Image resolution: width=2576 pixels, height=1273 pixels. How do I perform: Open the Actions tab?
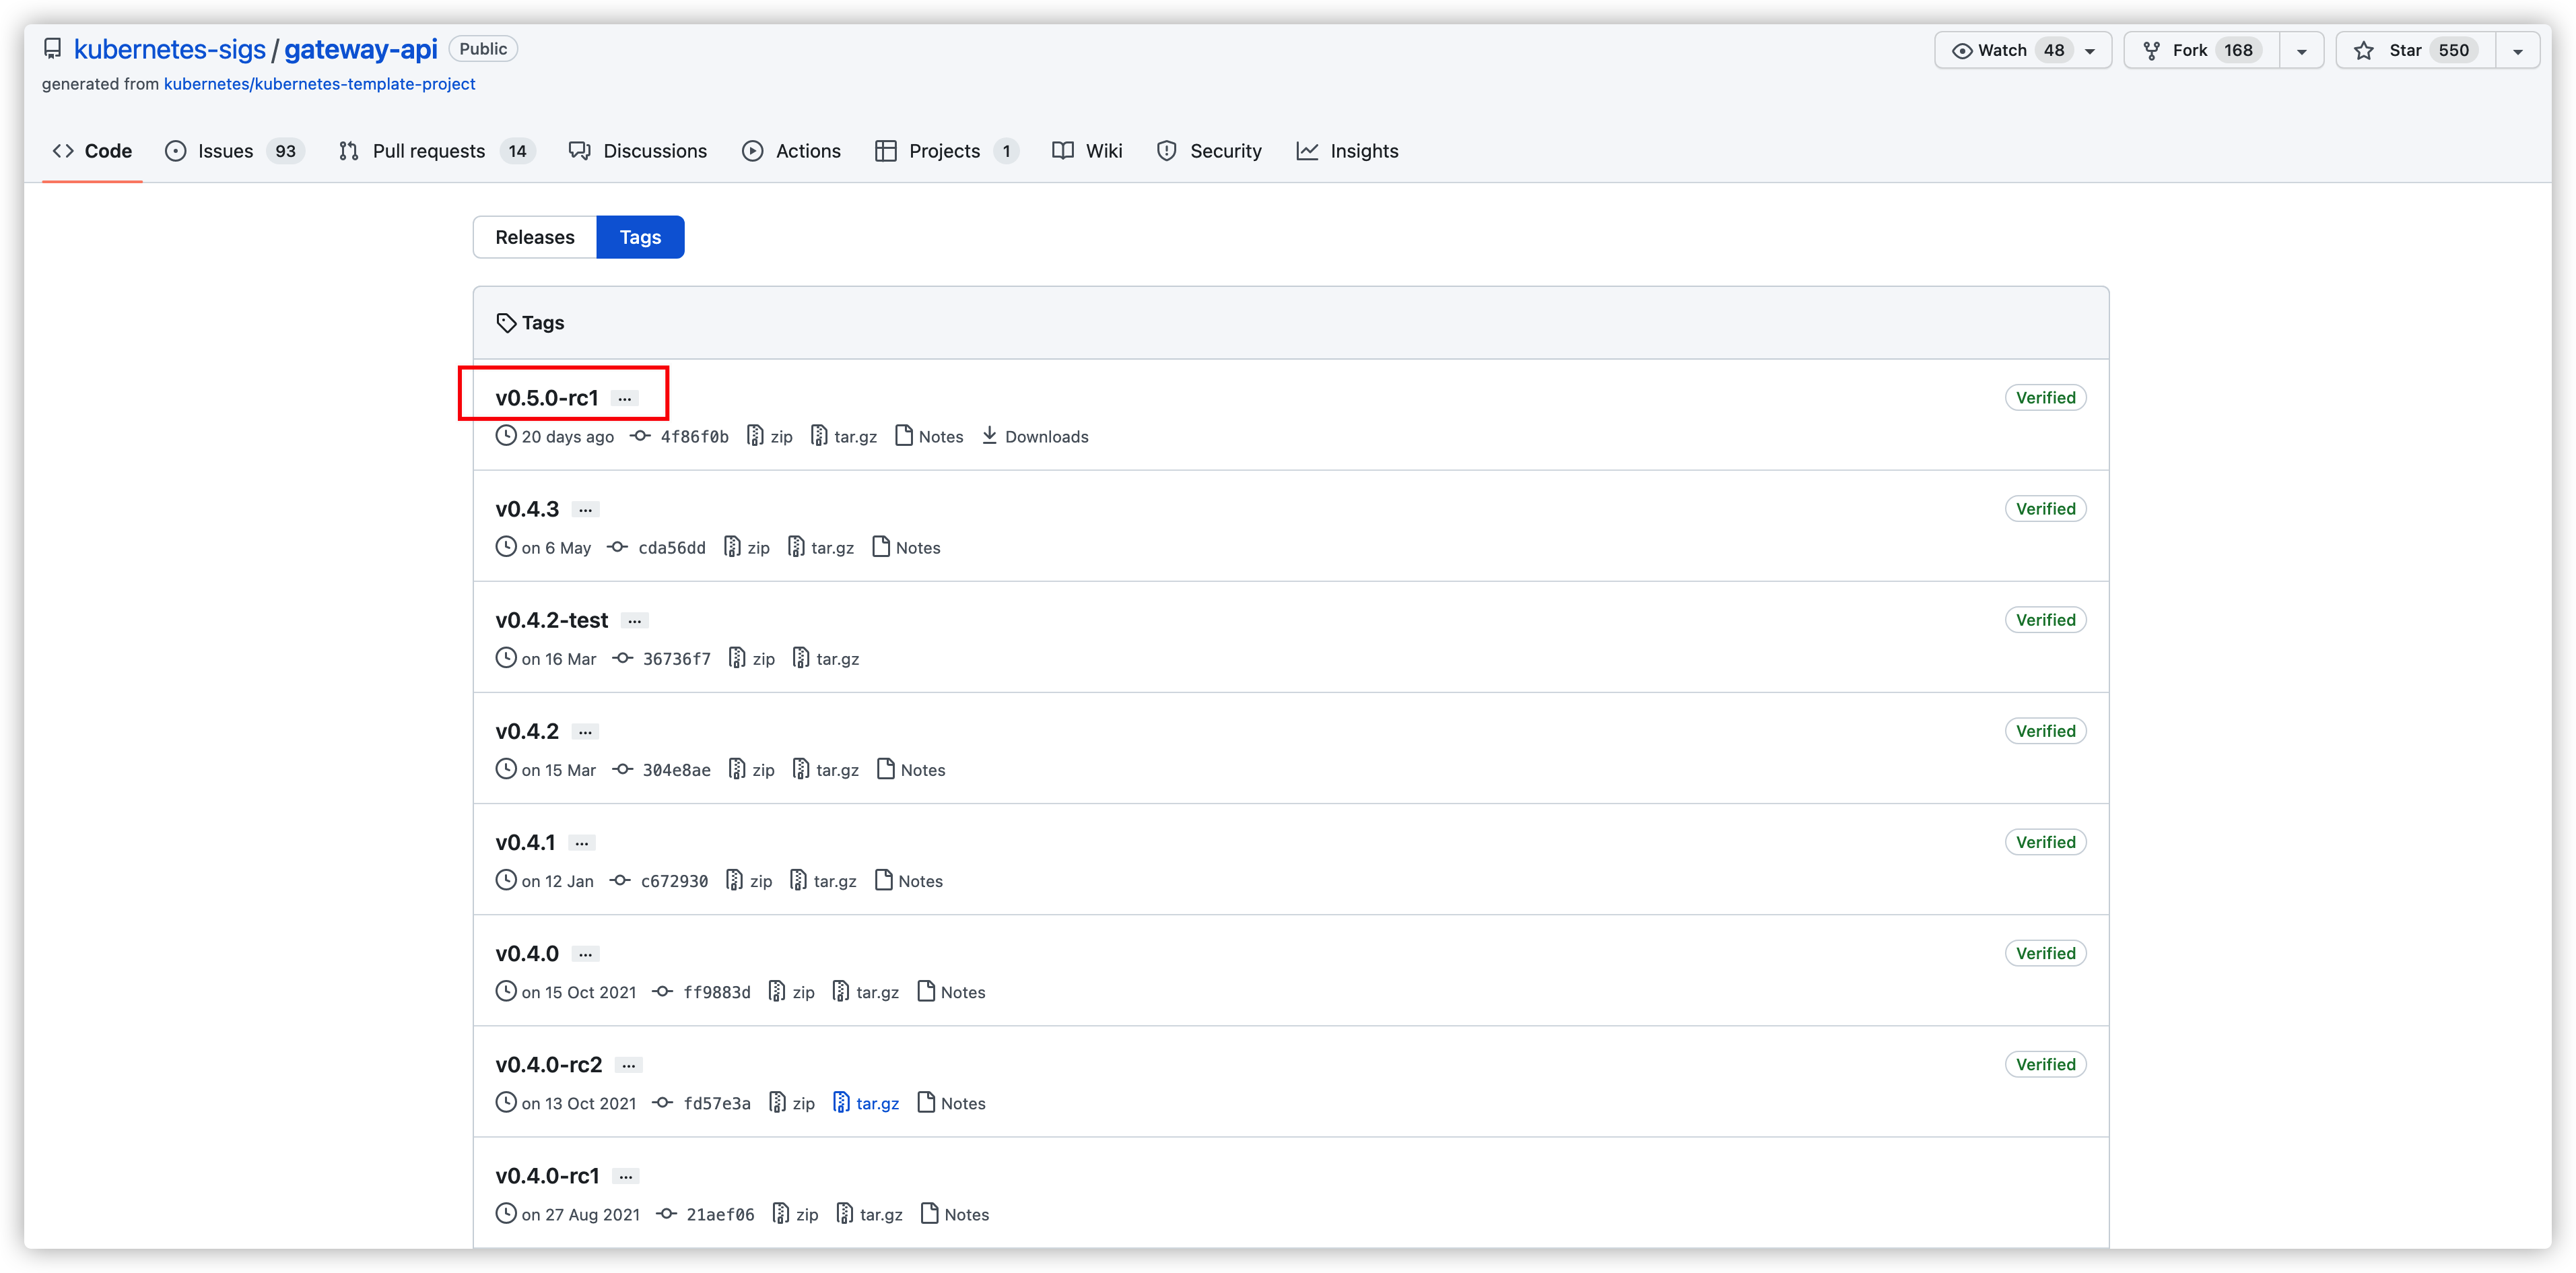point(791,151)
